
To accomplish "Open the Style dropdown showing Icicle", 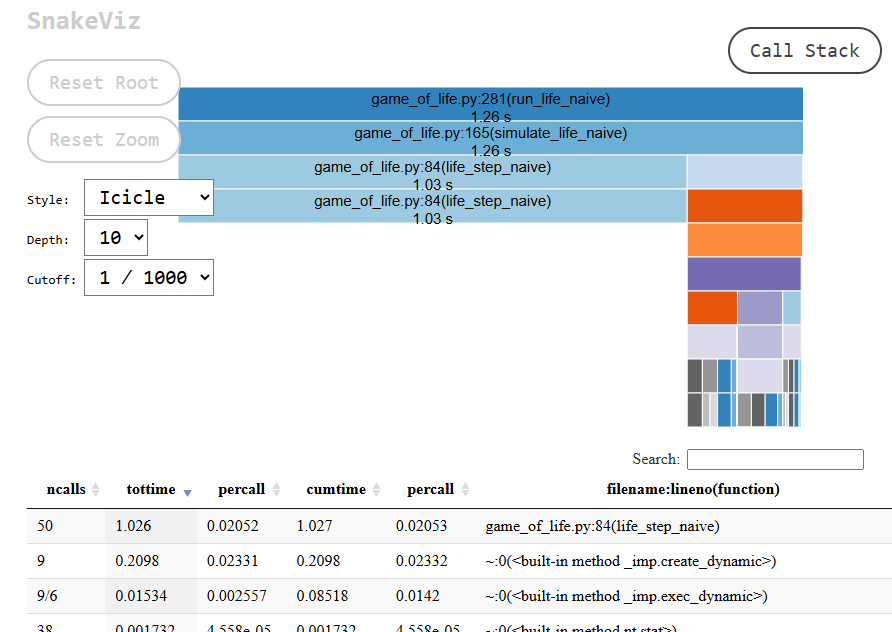I will [x=149, y=197].
